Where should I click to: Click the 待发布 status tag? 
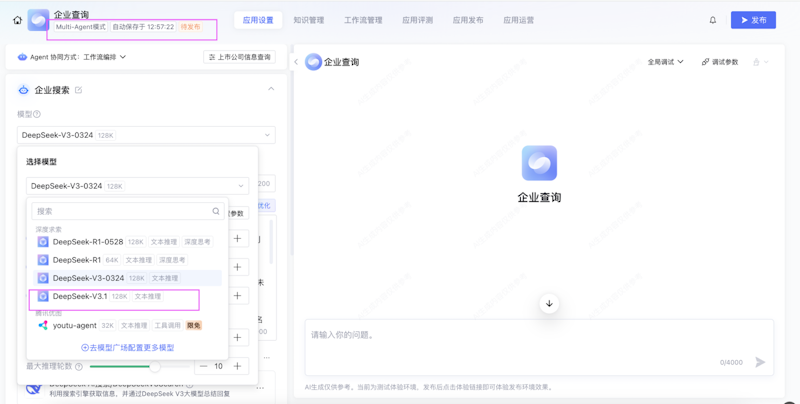[190, 27]
